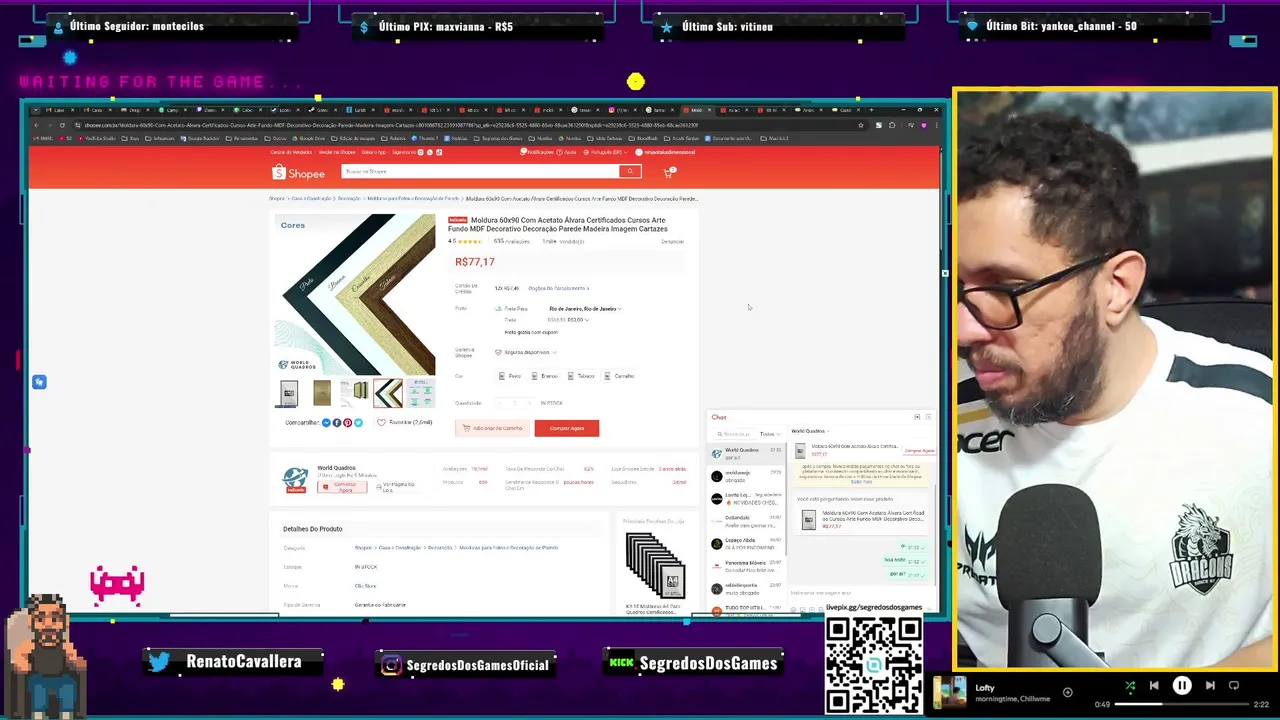Expand Seguros disponíveis dropdown
The image size is (1280, 720).
[x=526, y=352]
